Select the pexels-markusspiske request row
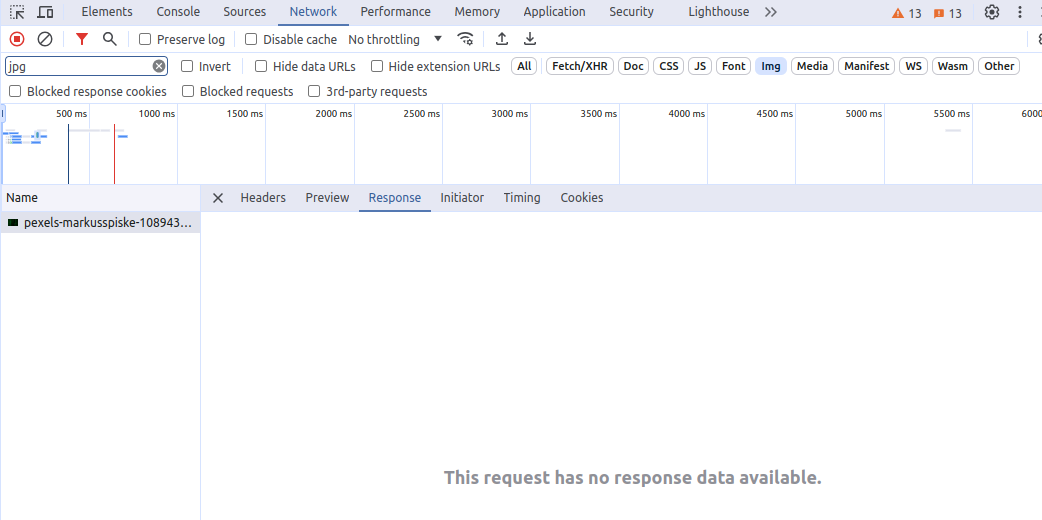Image resolution: width=1042 pixels, height=520 pixels. 100,223
